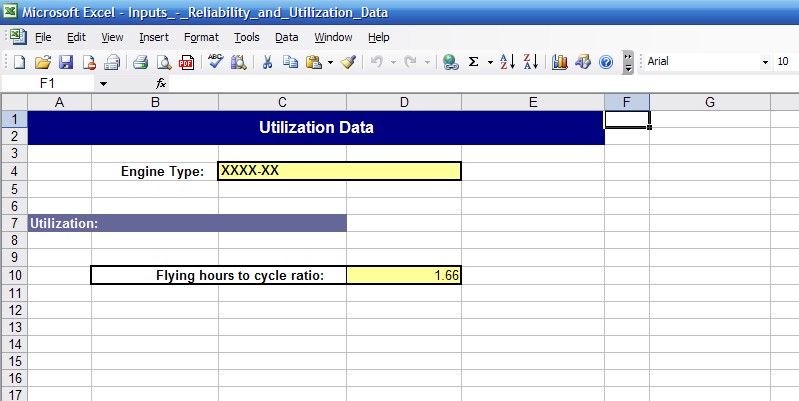Click the Insert Function fx button
Image resolution: width=799 pixels, height=401 pixels.
point(161,84)
